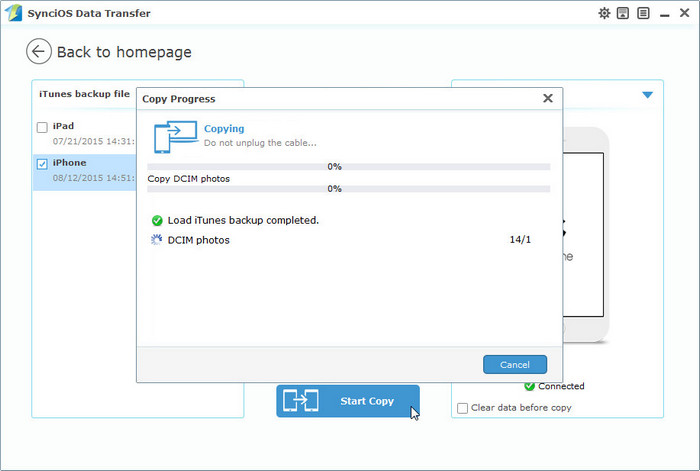Open the title bar menu list icon
The height and width of the screenshot is (471, 700).
point(643,13)
